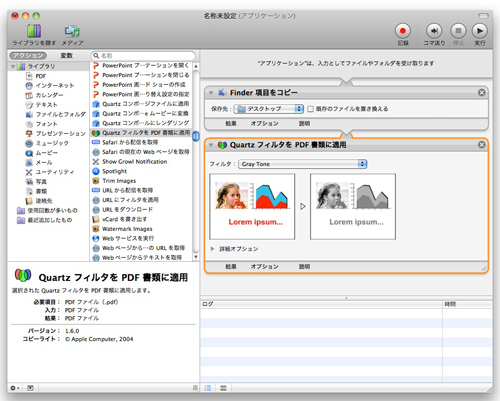Show 結果 of the Quartz filter action

pos(231,267)
